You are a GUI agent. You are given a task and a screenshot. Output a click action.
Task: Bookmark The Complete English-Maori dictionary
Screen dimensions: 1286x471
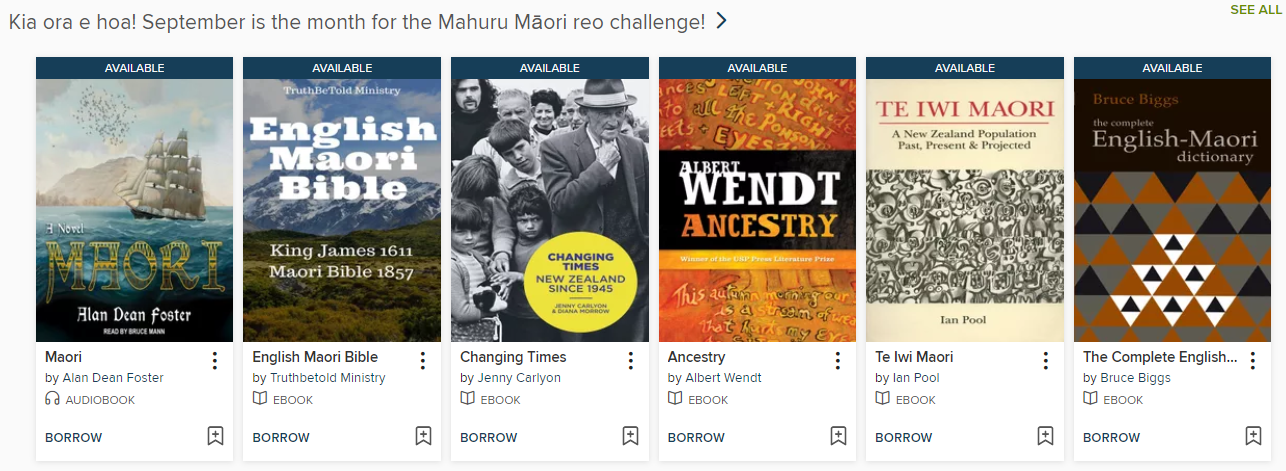tap(1253, 436)
